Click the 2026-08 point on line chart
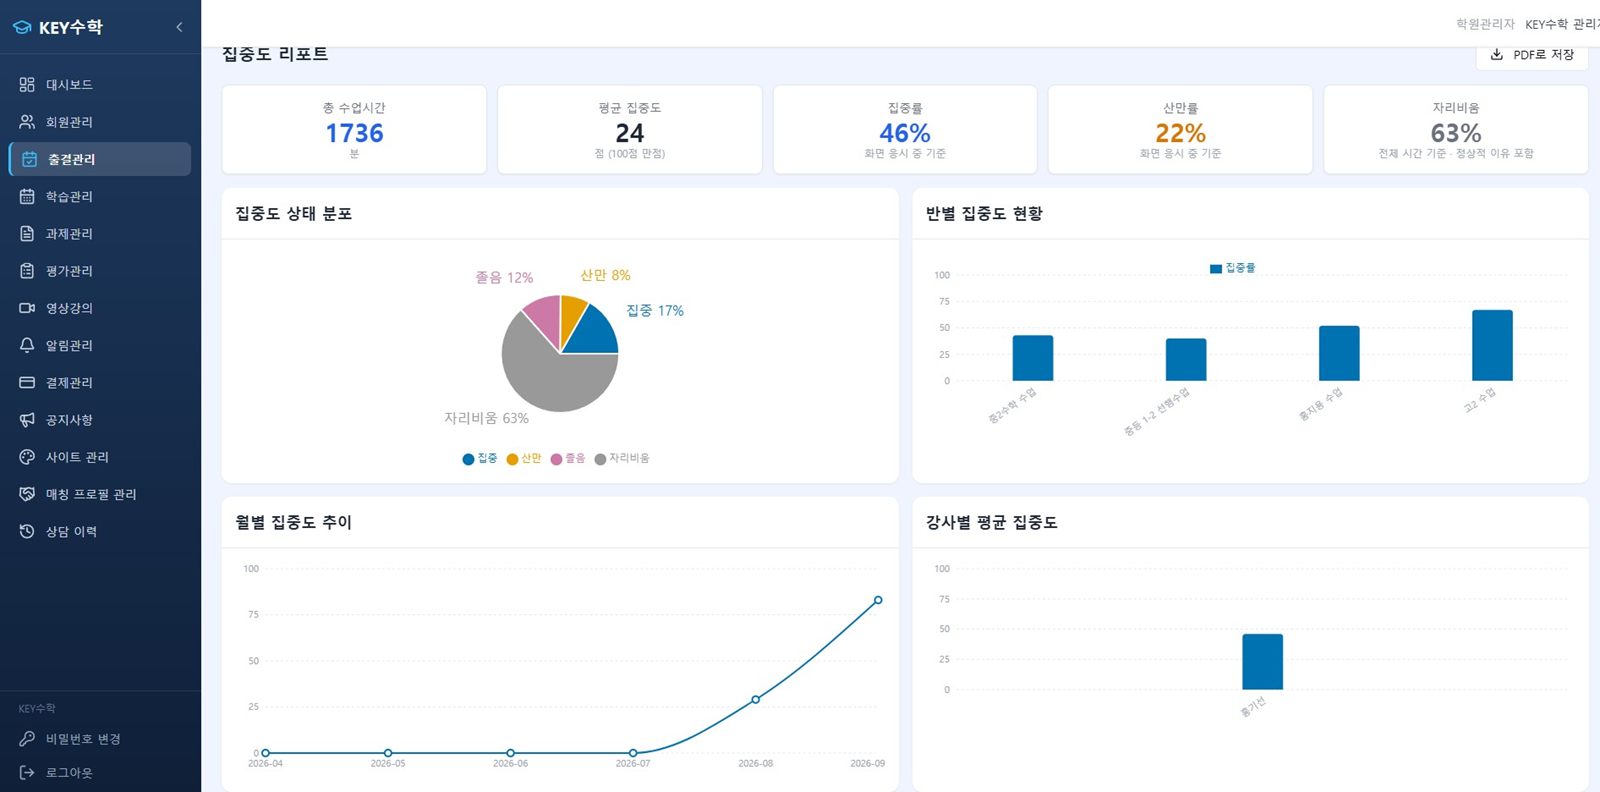The width and height of the screenshot is (1600, 792). point(755,699)
